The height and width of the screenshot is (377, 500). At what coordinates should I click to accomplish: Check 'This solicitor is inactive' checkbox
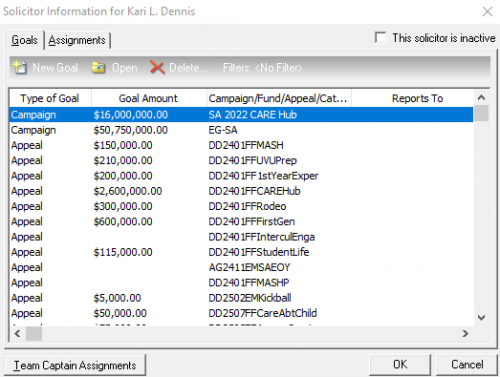point(380,37)
